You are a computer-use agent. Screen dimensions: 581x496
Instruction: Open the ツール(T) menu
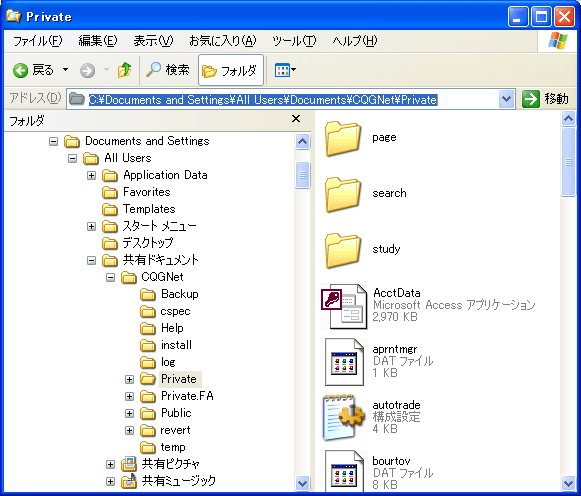pos(294,41)
